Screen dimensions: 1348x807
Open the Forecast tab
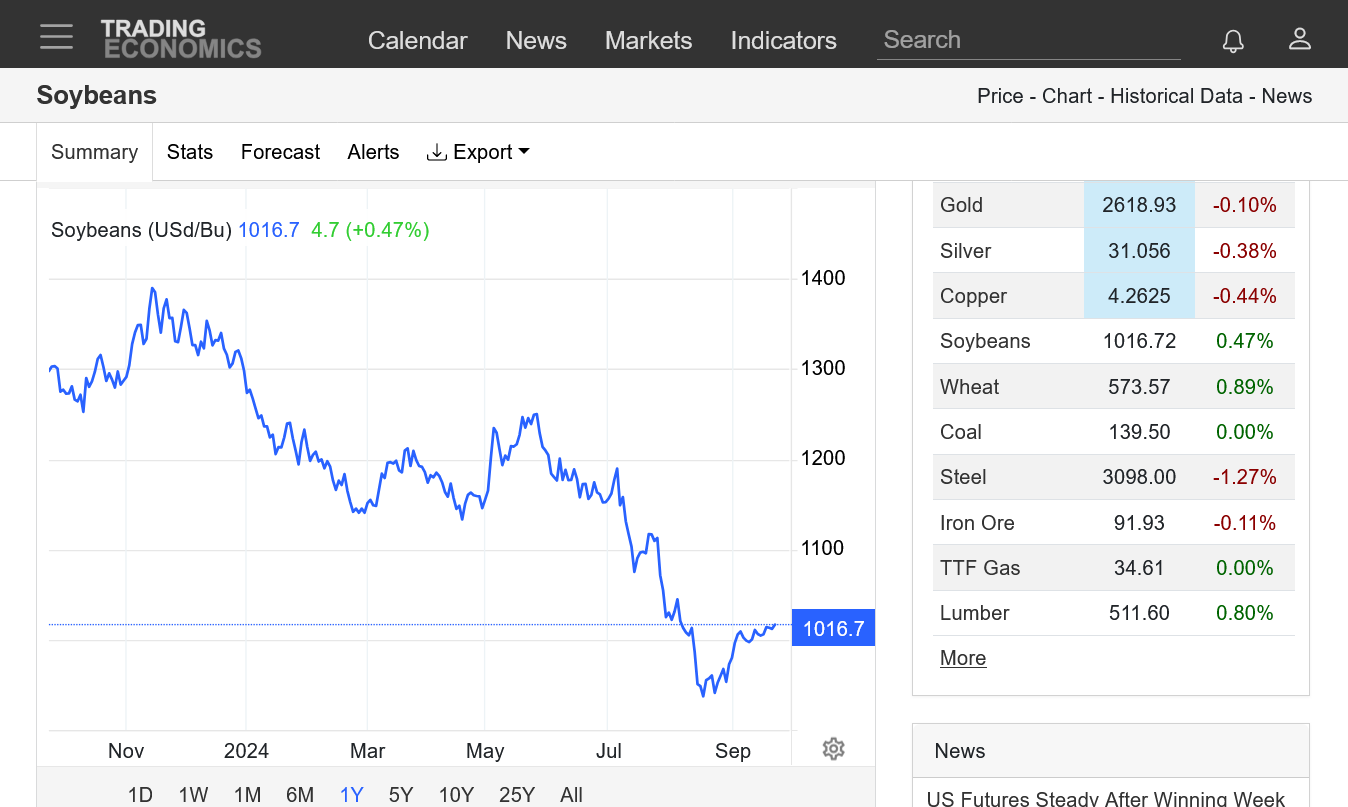coord(280,152)
